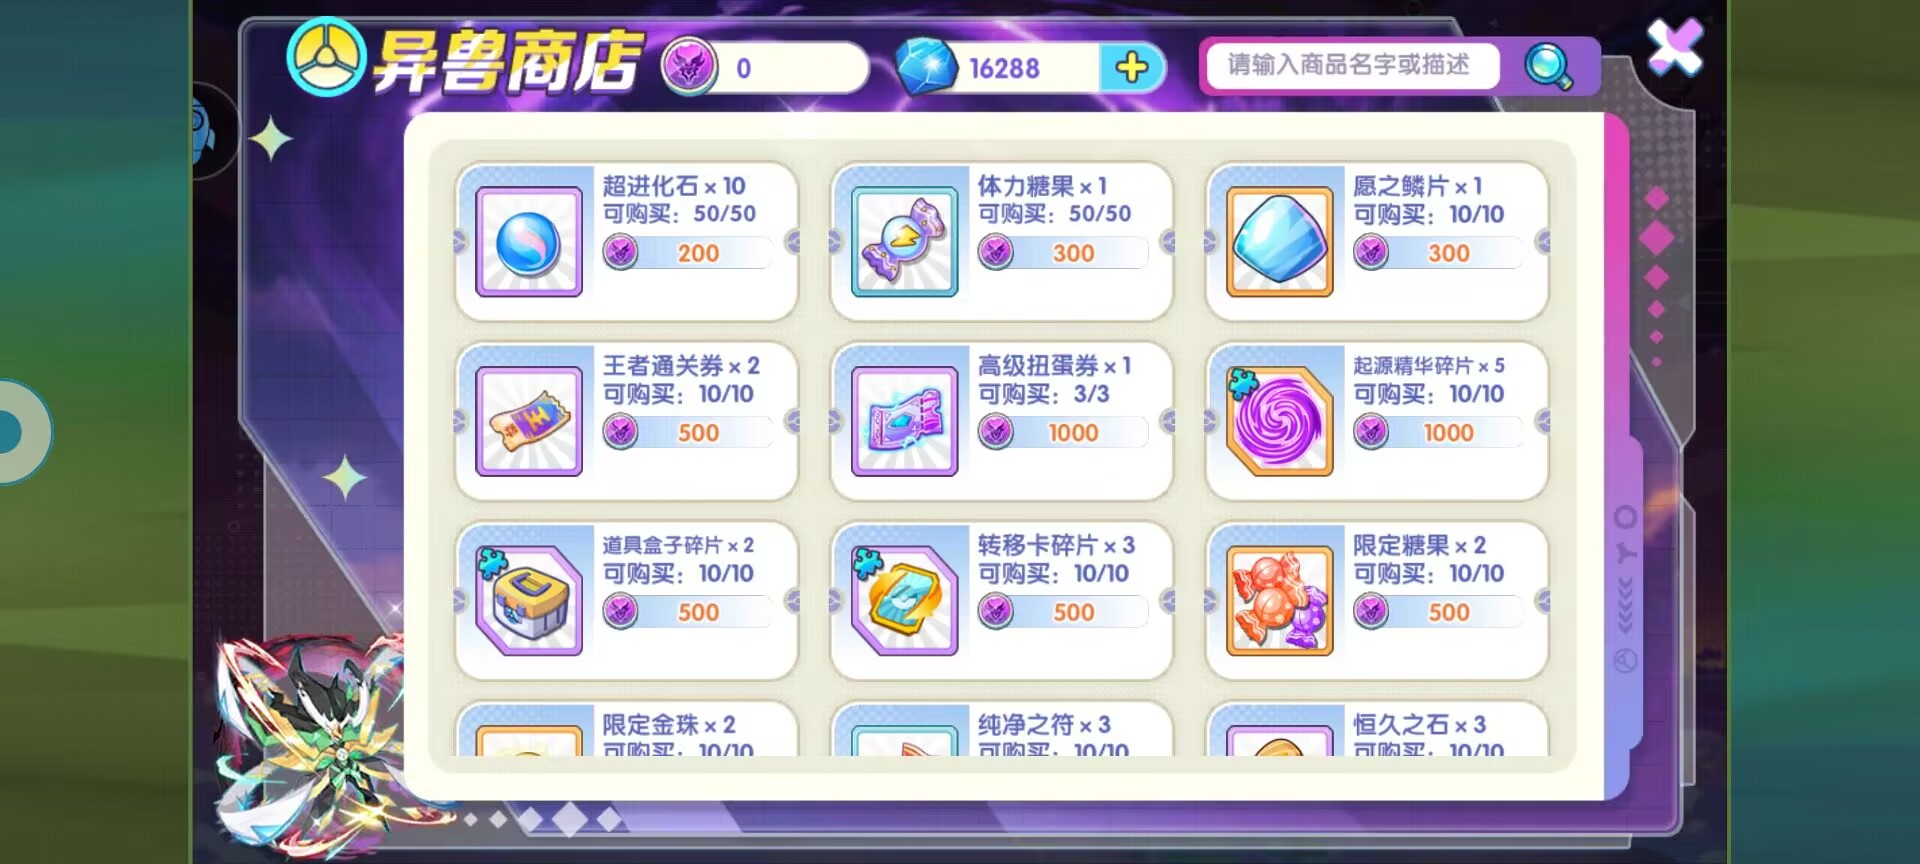Image resolution: width=1920 pixels, height=864 pixels.
Task: Click the 限定糖果 candies icon
Action: pyautogui.click(x=1279, y=601)
